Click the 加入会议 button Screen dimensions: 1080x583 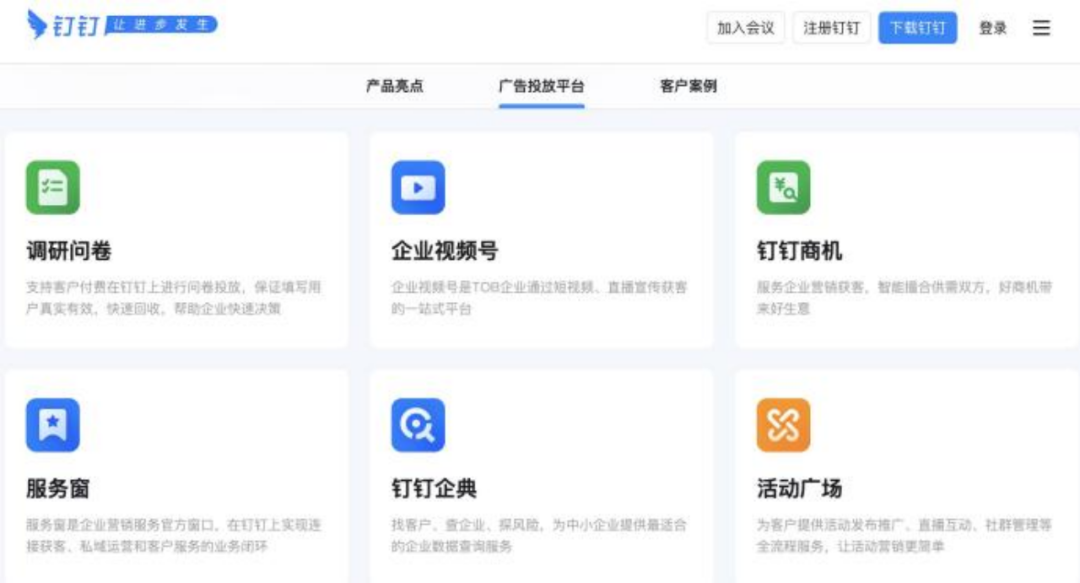pyautogui.click(x=746, y=28)
